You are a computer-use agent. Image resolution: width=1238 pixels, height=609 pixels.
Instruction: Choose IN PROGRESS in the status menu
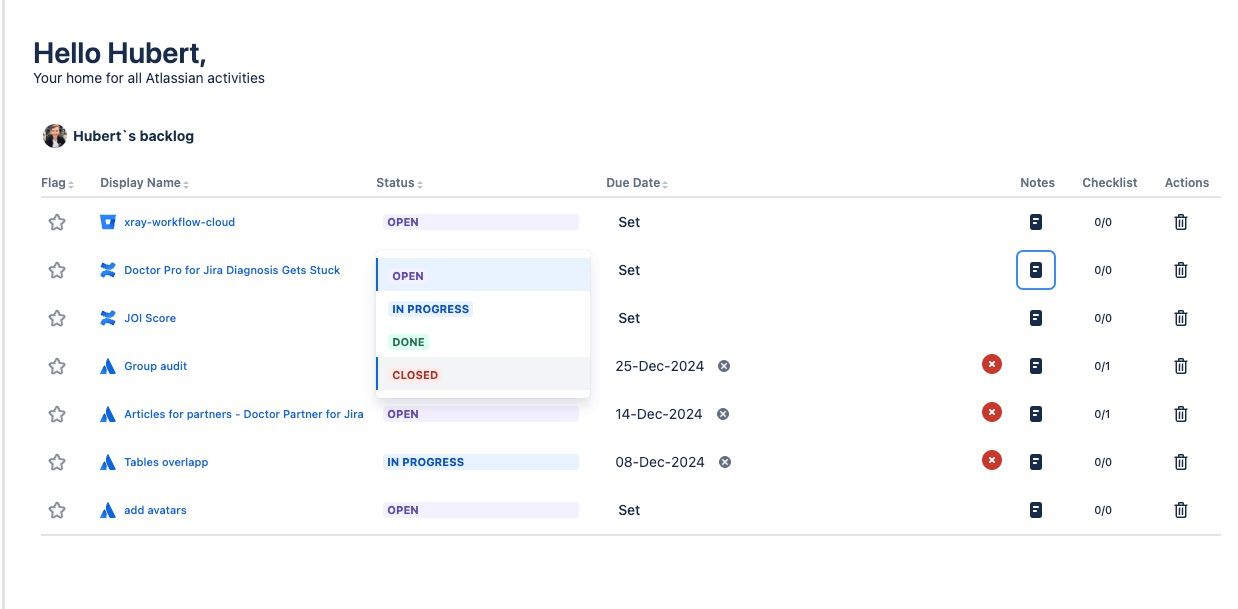pyautogui.click(x=483, y=309)
